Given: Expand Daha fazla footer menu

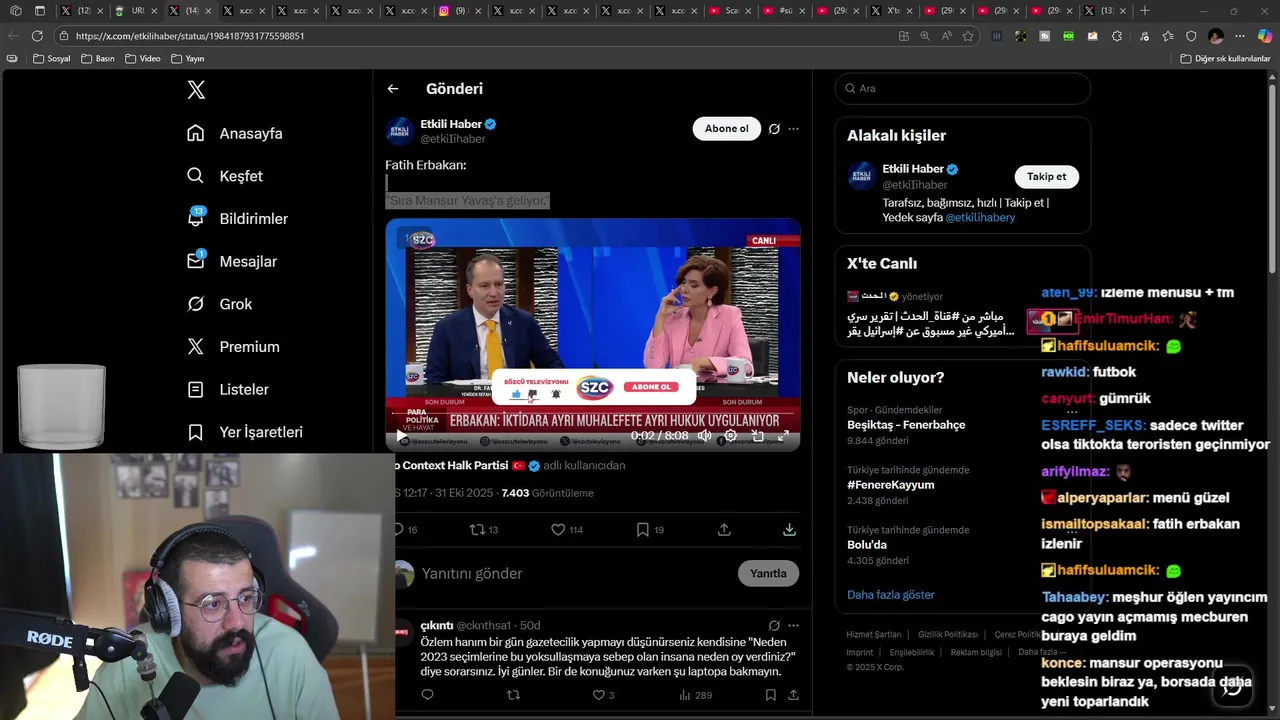Looking at the screenshot, I should click(1042, 652).
